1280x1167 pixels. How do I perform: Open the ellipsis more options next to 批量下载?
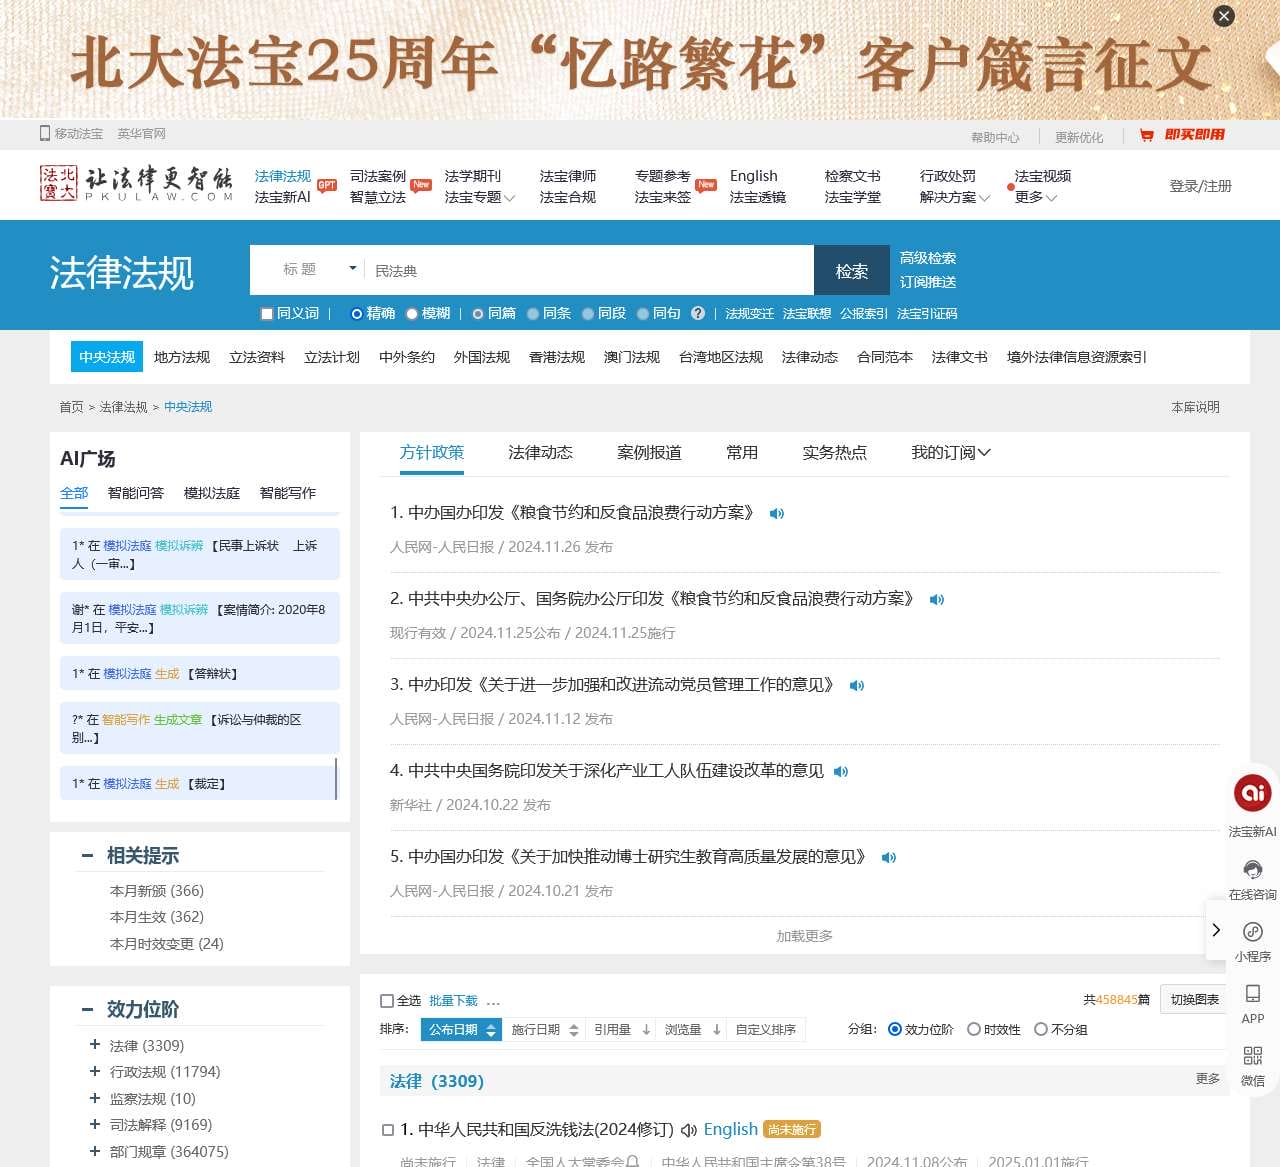493,1001
